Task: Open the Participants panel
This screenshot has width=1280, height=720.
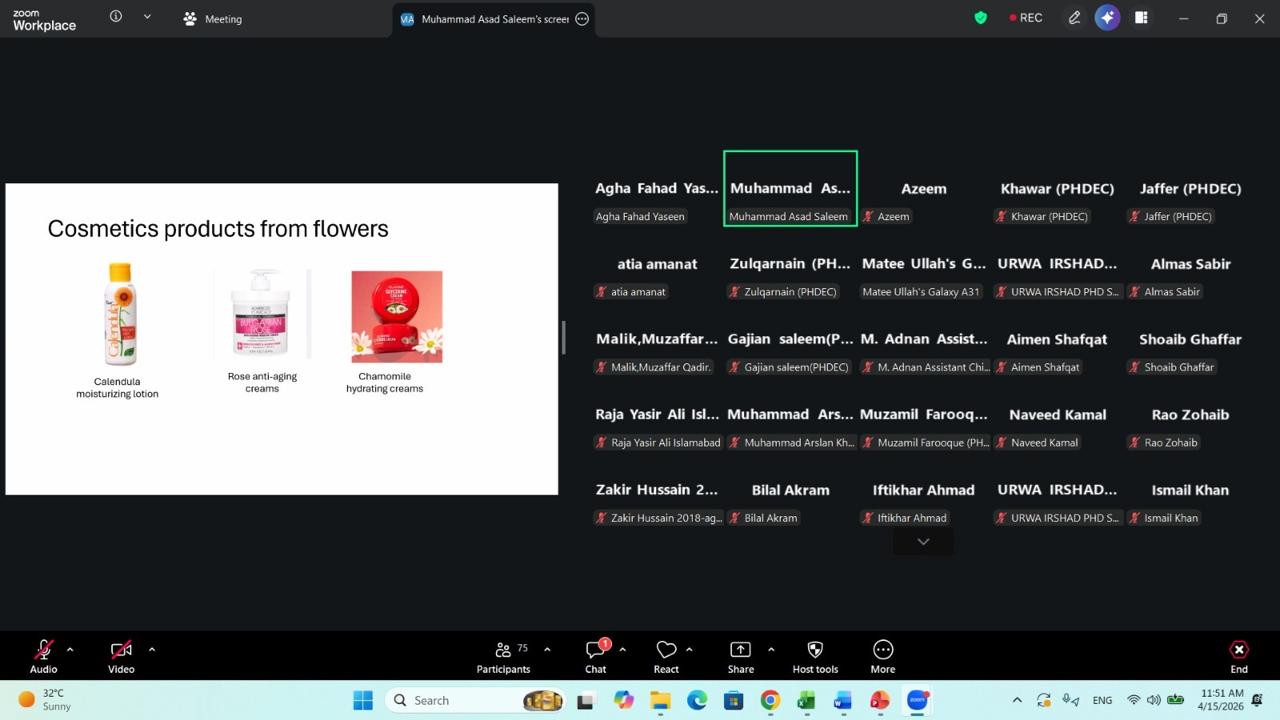Action: point(503,656)
